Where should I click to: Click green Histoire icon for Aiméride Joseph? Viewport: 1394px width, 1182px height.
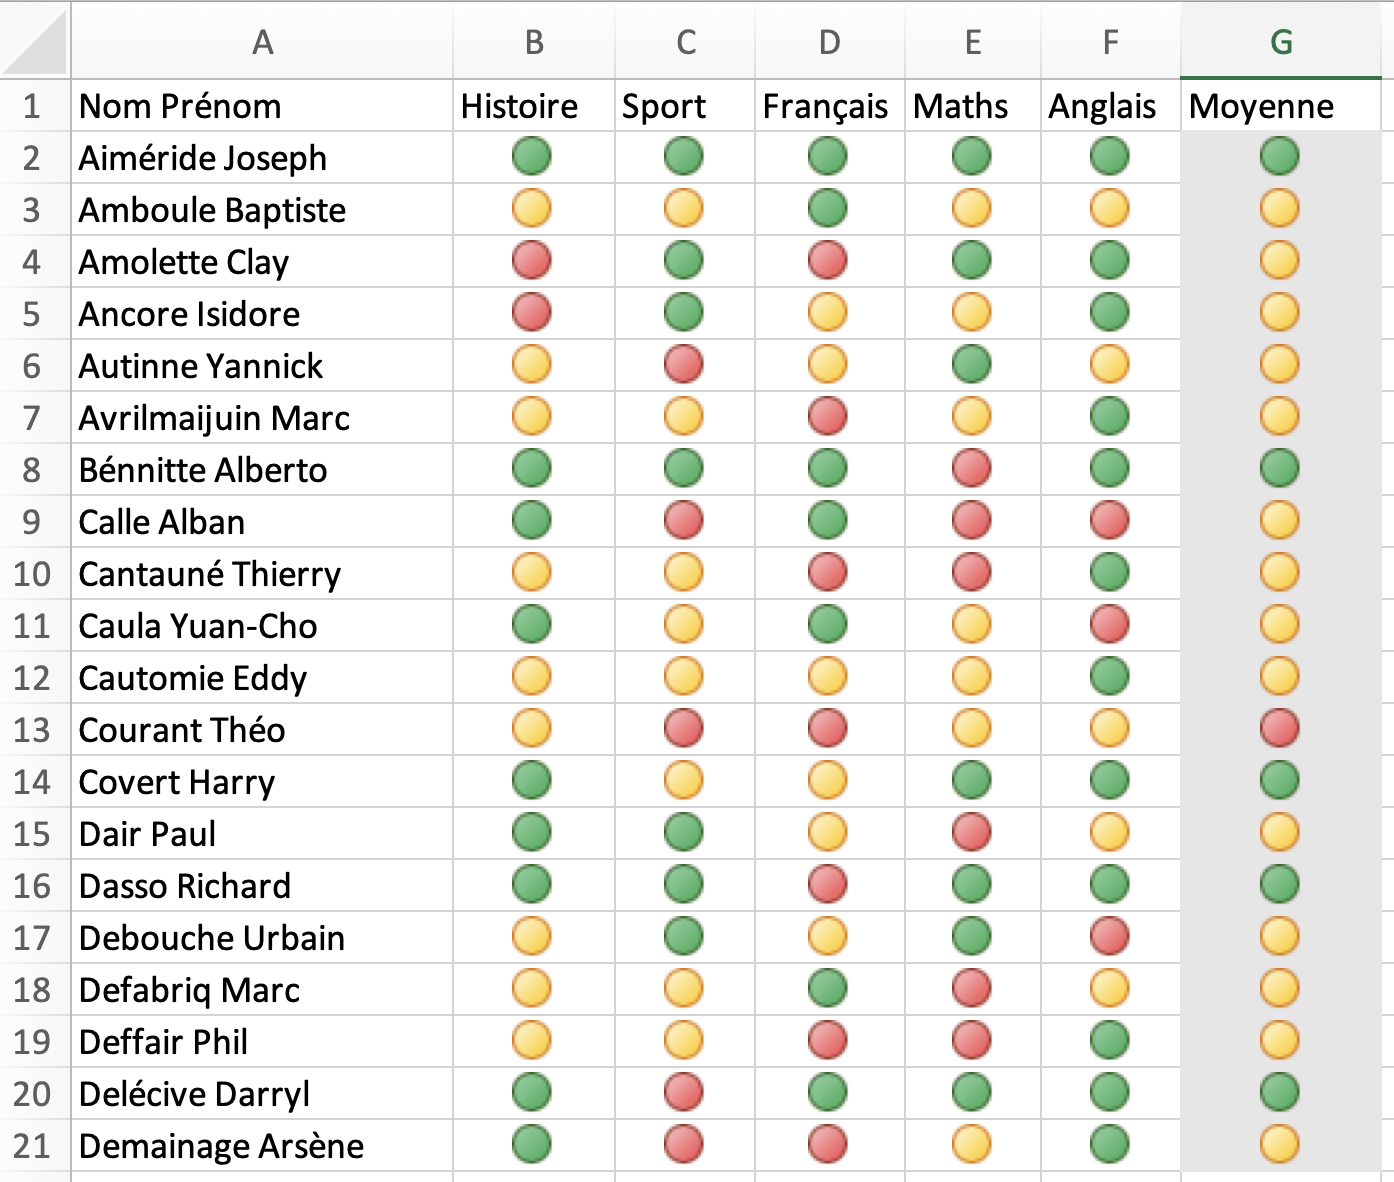pos(531,157)
